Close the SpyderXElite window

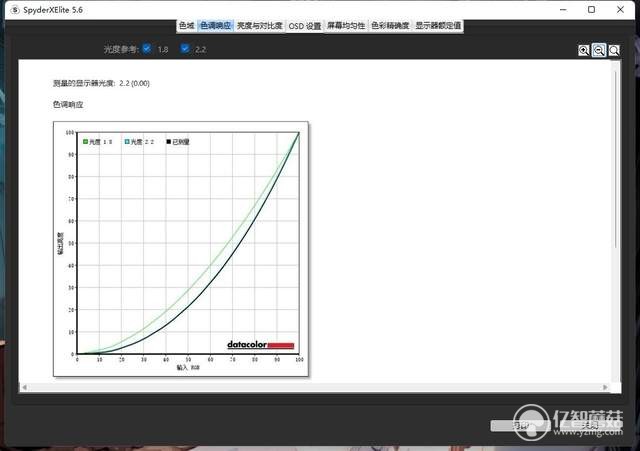tap(620, 9)
